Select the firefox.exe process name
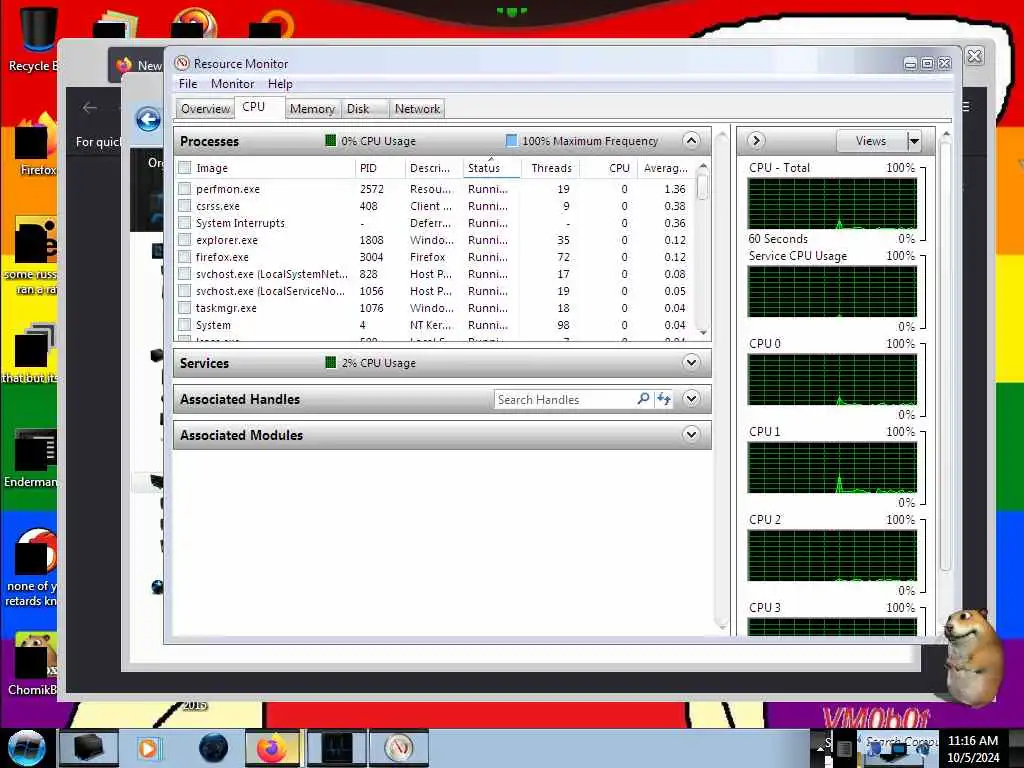 coord(222,257)
